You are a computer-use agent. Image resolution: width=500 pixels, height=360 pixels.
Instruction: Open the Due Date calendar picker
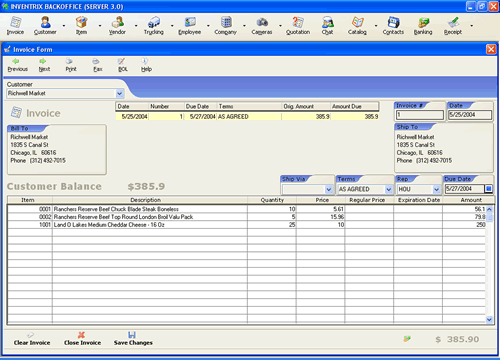pyautogui.click(x=488, y=189)
